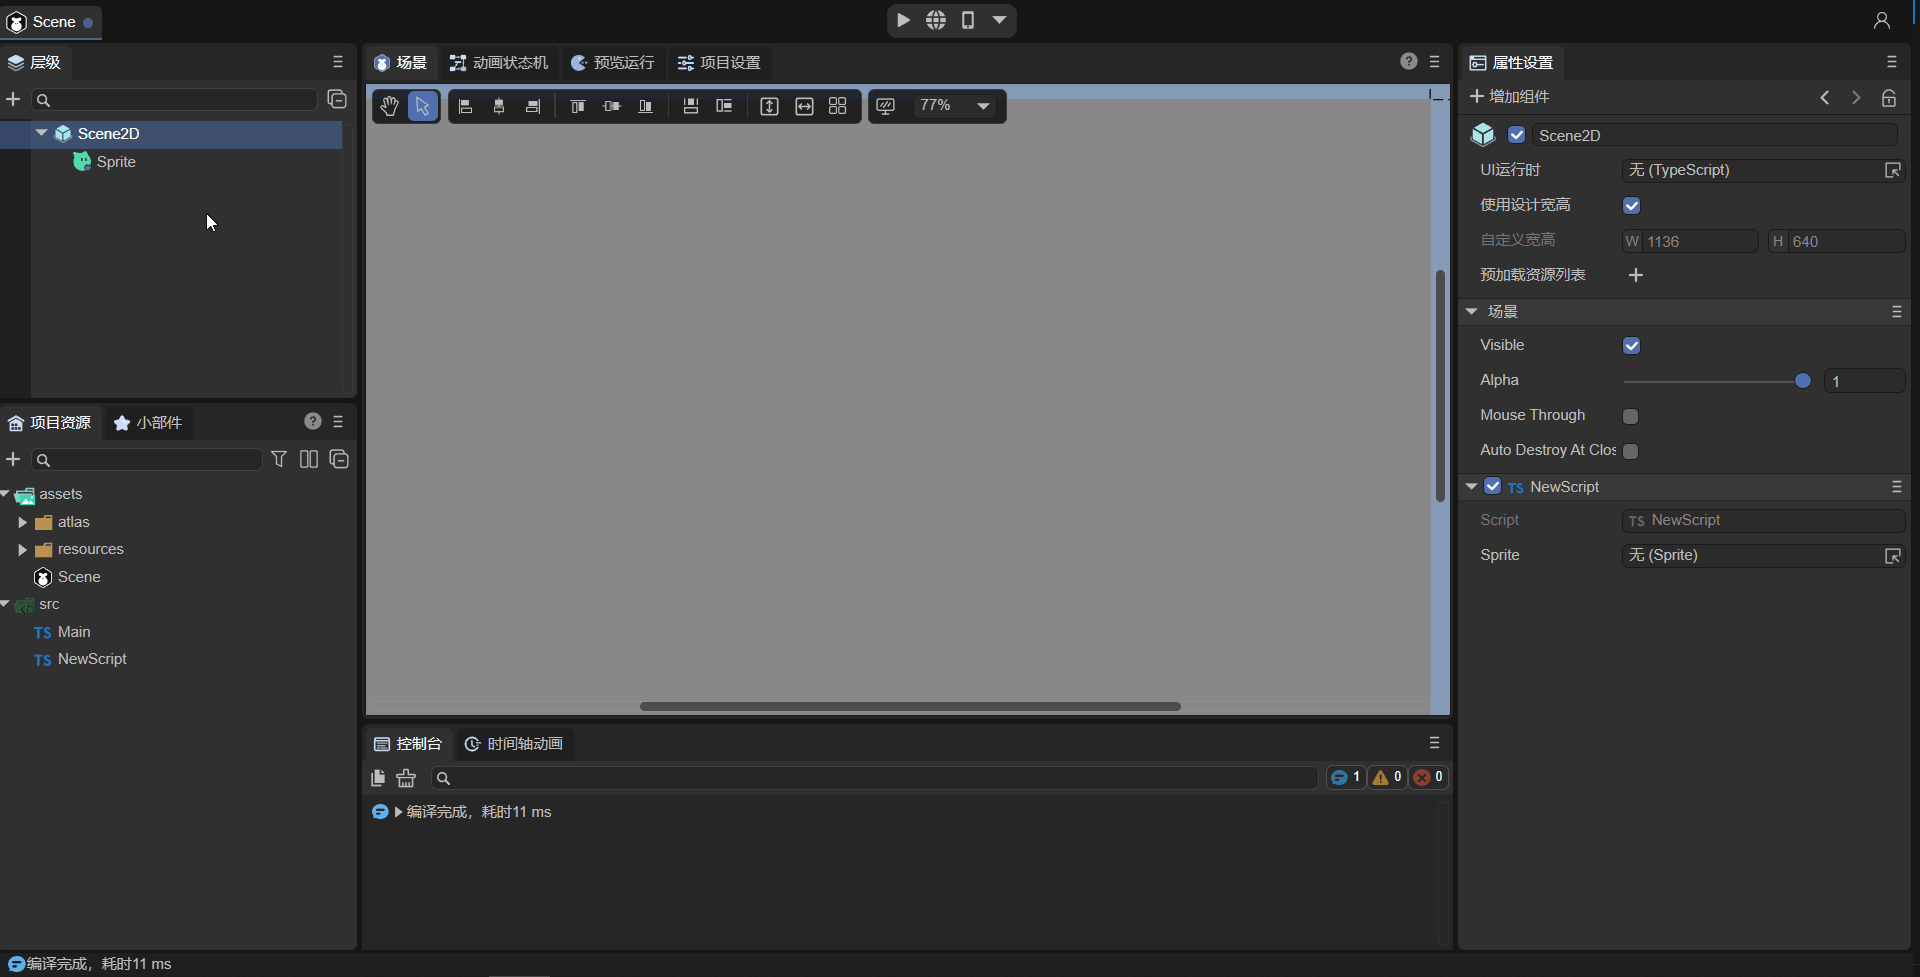Click the filter icon in project assets
1920x977 pixels.
click(279, 459)
